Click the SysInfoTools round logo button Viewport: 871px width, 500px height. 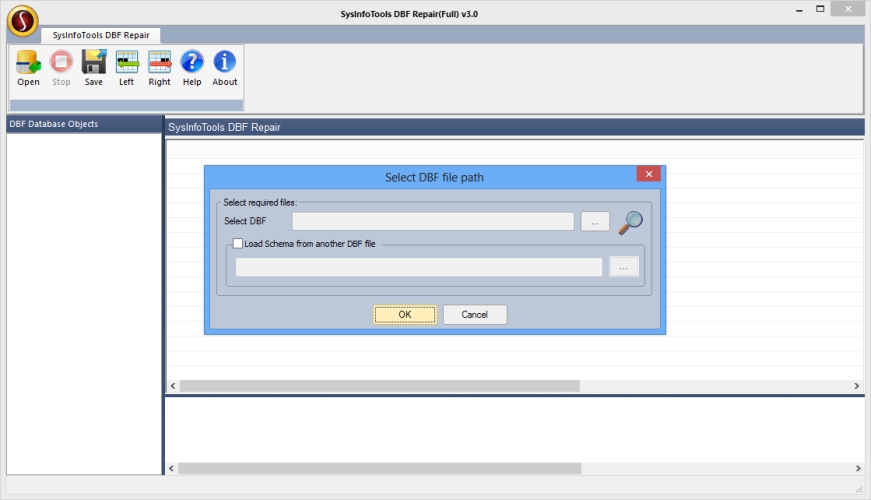pyautogui.click(x=22, y=21)
